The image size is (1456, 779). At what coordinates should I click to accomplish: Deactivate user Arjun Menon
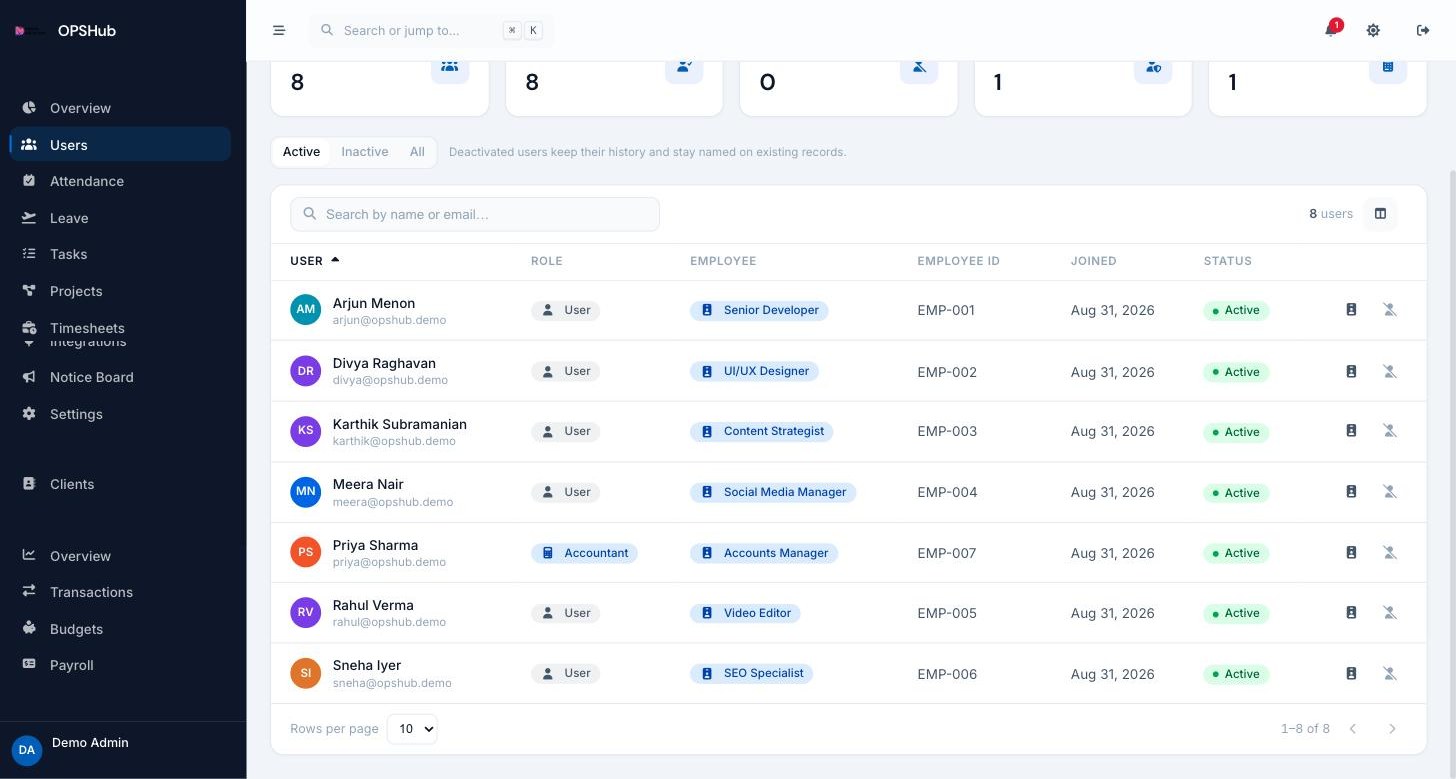pos(1389,310)
